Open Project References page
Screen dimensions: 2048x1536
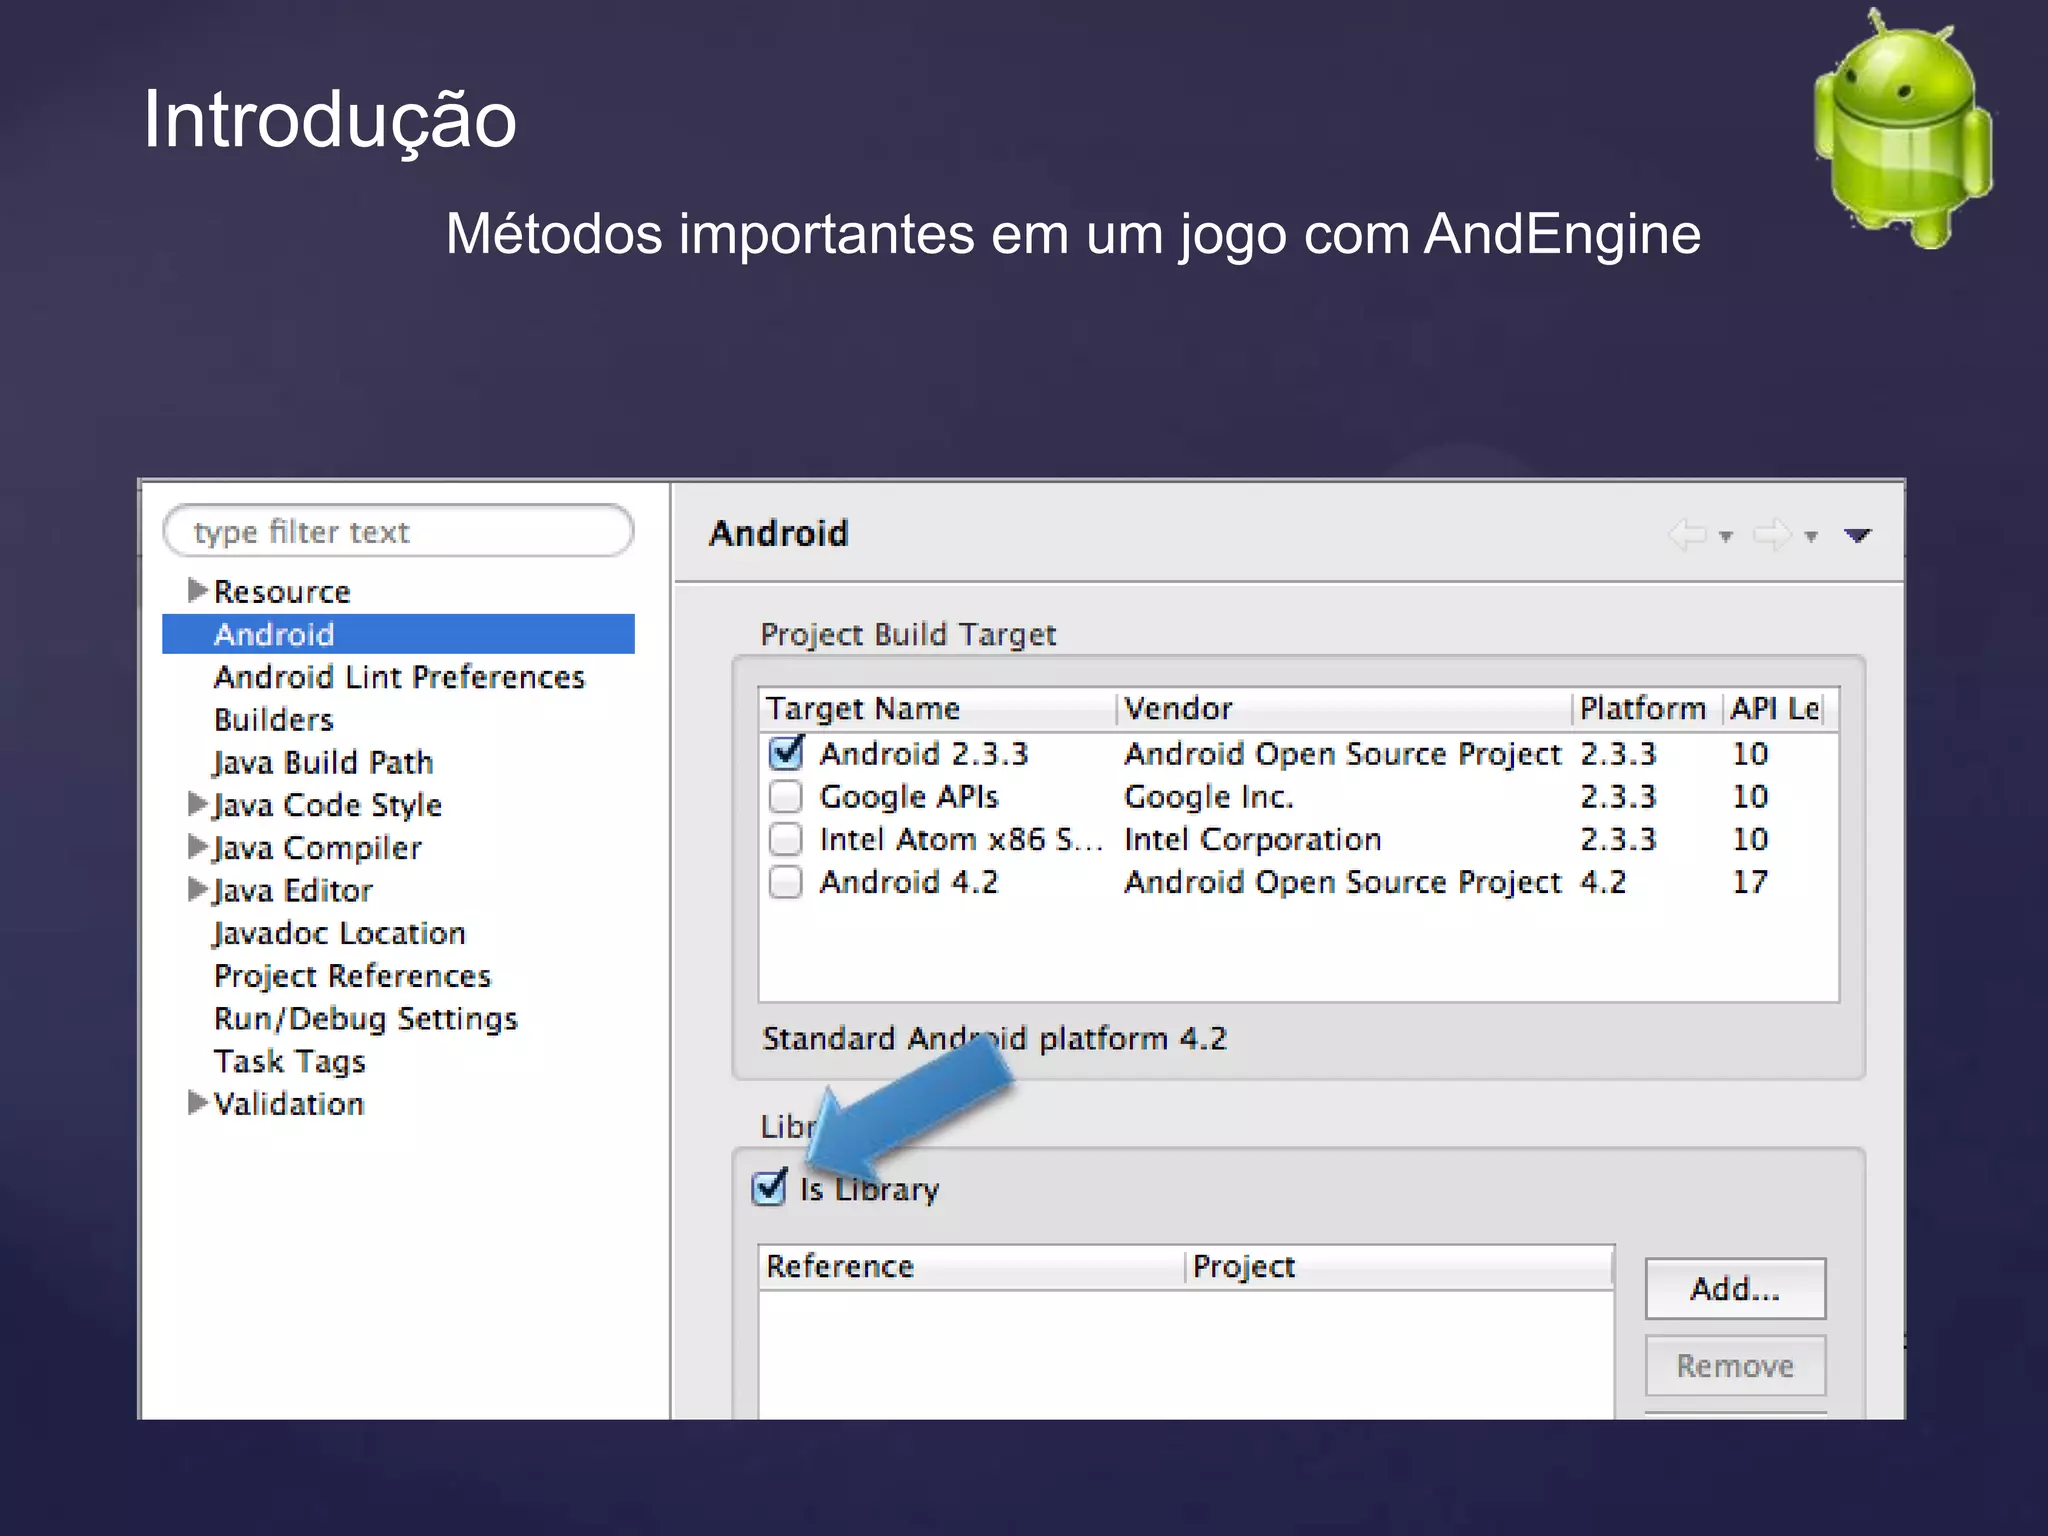click(352, 976)
